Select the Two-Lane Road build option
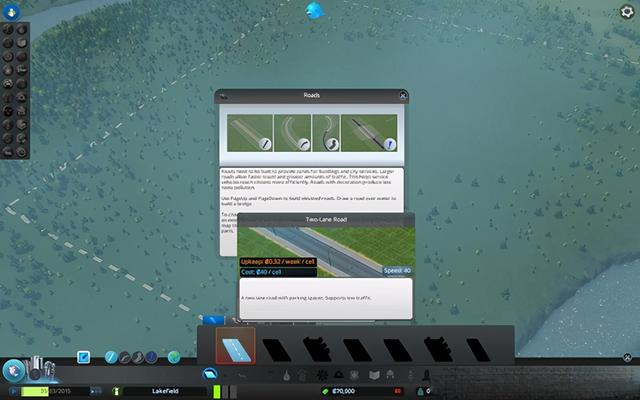This screenshot has height=400, width=640. 235,345
